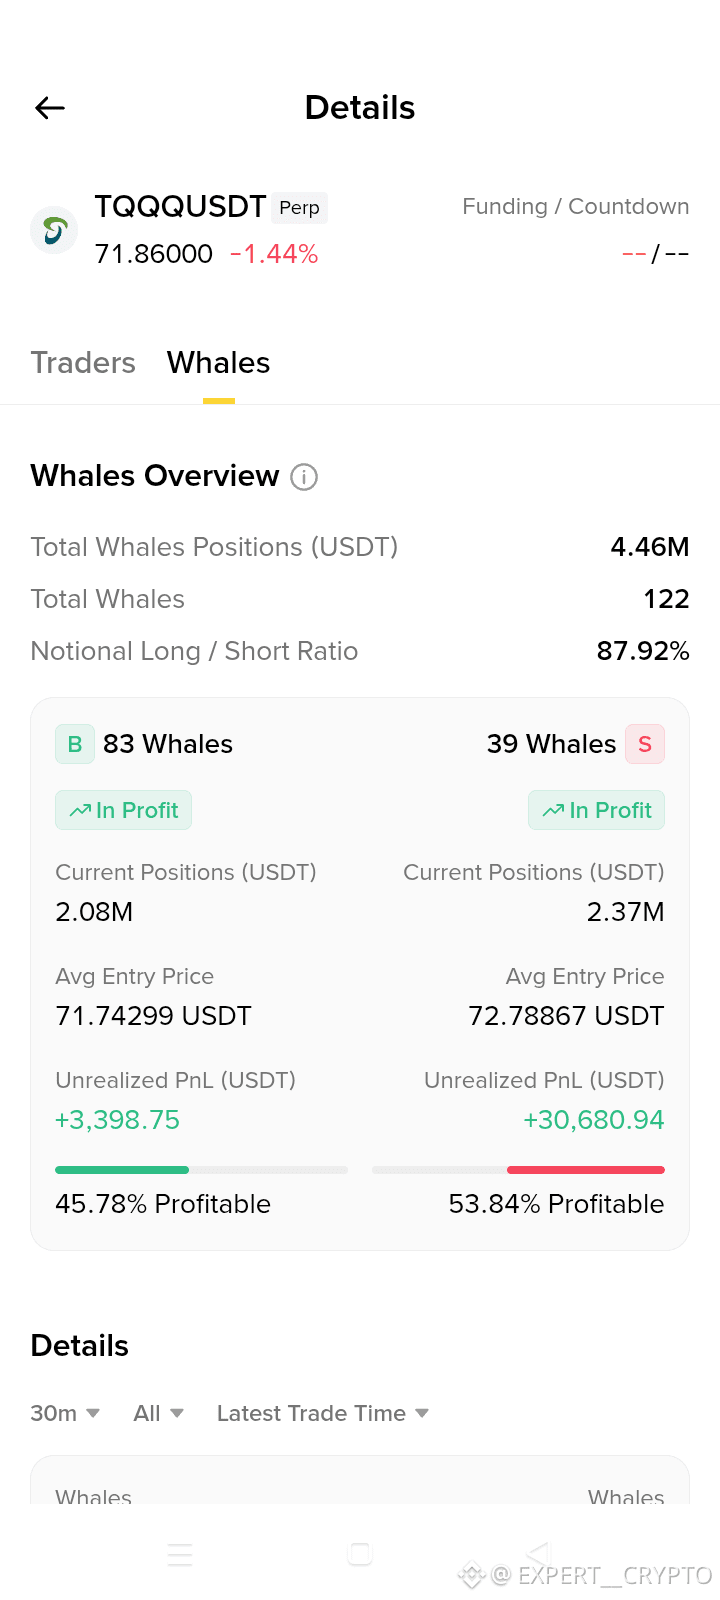
Task: Tap the Perp label badge
Action: click(299, 208)
